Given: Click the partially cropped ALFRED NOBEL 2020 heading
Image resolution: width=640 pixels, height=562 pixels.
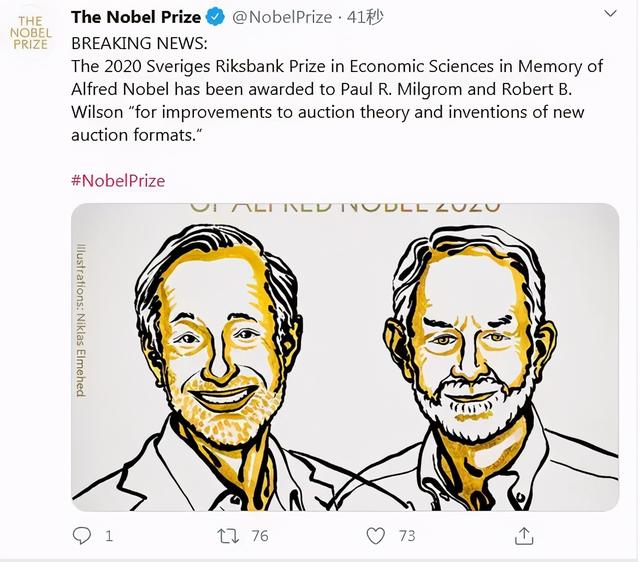Looking at the screenshot, I should 345,207.
